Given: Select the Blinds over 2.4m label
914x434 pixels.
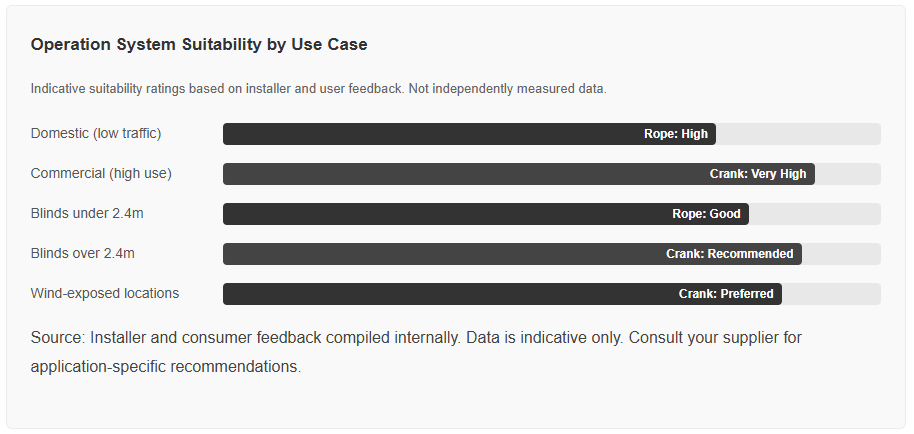Looking at the screenshot, I should (x=82, y=253).
